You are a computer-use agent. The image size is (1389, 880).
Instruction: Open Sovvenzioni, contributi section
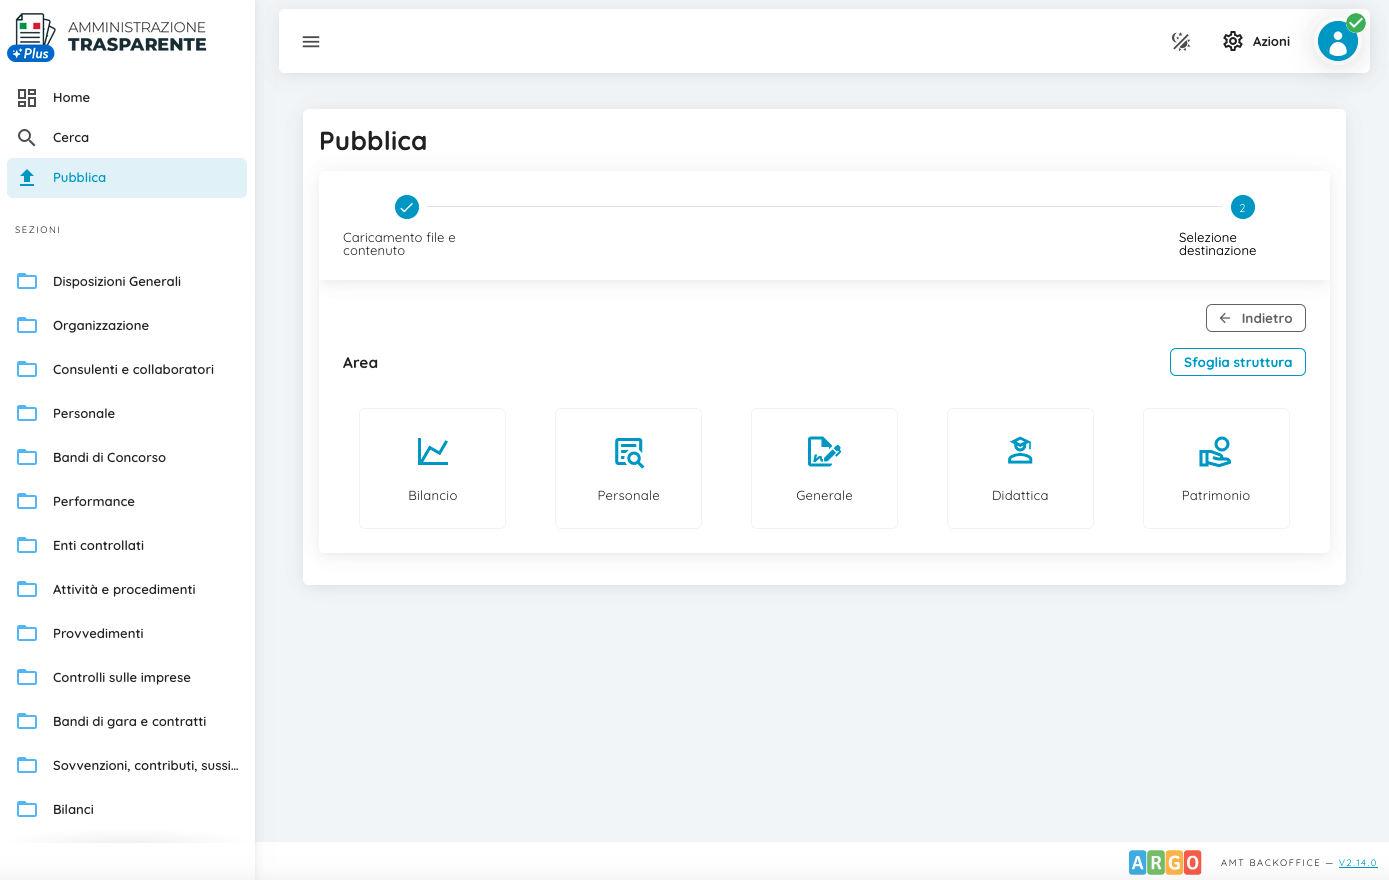127,765
